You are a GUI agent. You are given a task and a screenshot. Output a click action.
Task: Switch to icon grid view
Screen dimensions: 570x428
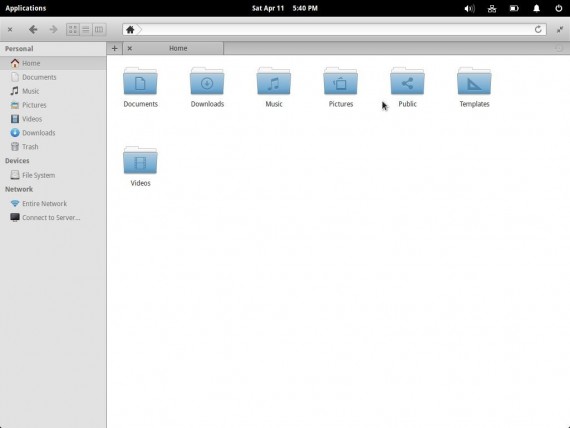click(73, 29)
